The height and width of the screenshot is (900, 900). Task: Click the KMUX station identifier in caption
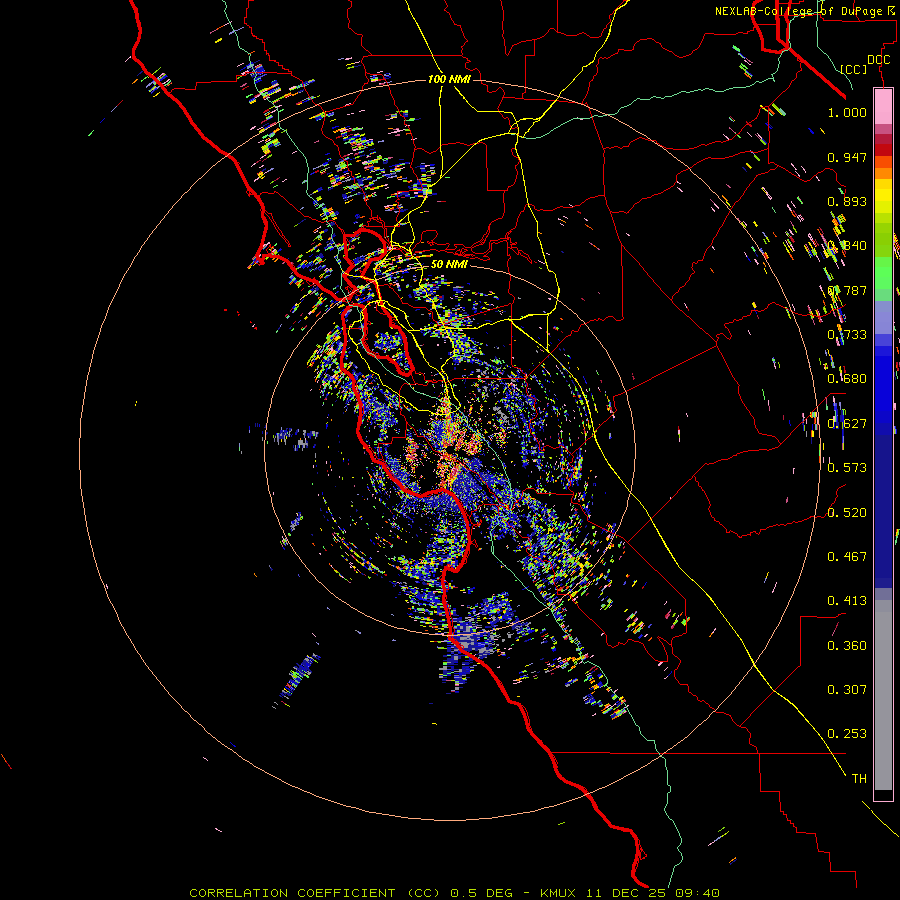(x=560, y=893)
